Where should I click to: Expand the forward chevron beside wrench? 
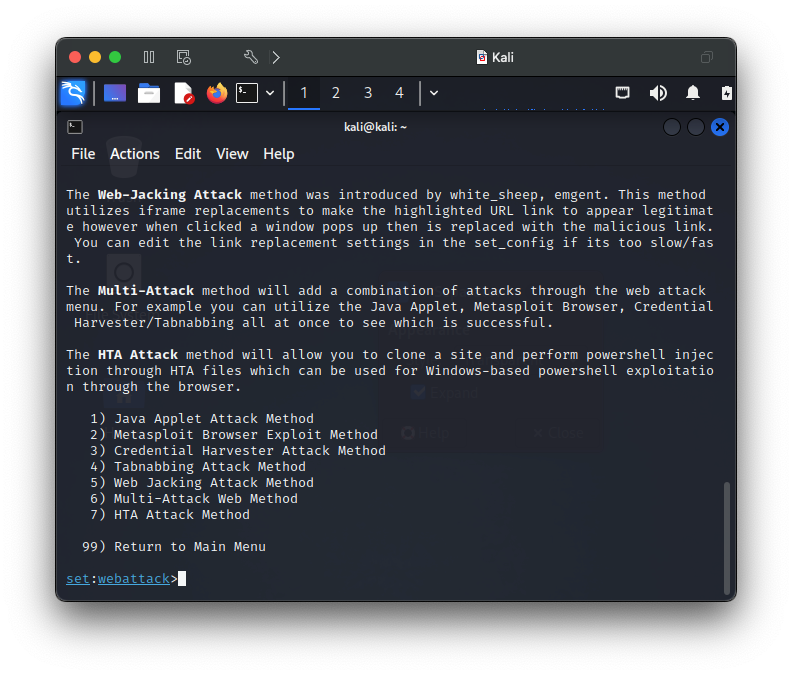(x=276, y=57)
